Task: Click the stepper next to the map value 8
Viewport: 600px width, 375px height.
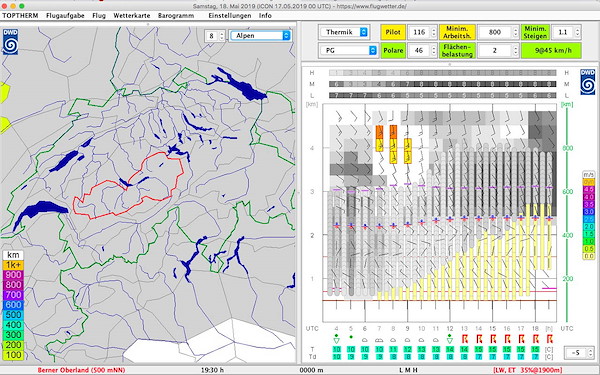Action: pyautogui.click(x=222, y=36)
